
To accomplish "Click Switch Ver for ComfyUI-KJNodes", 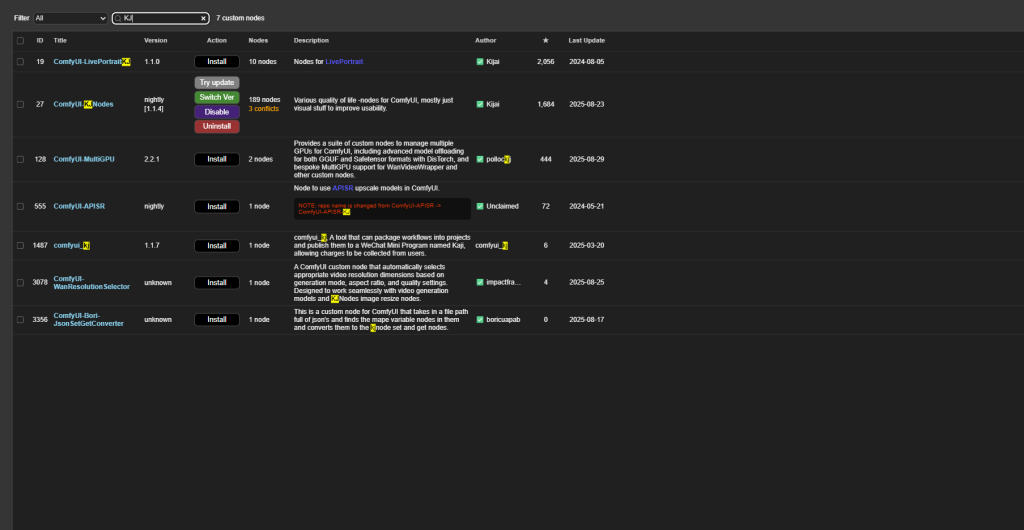I will click(x=217, y=97).
